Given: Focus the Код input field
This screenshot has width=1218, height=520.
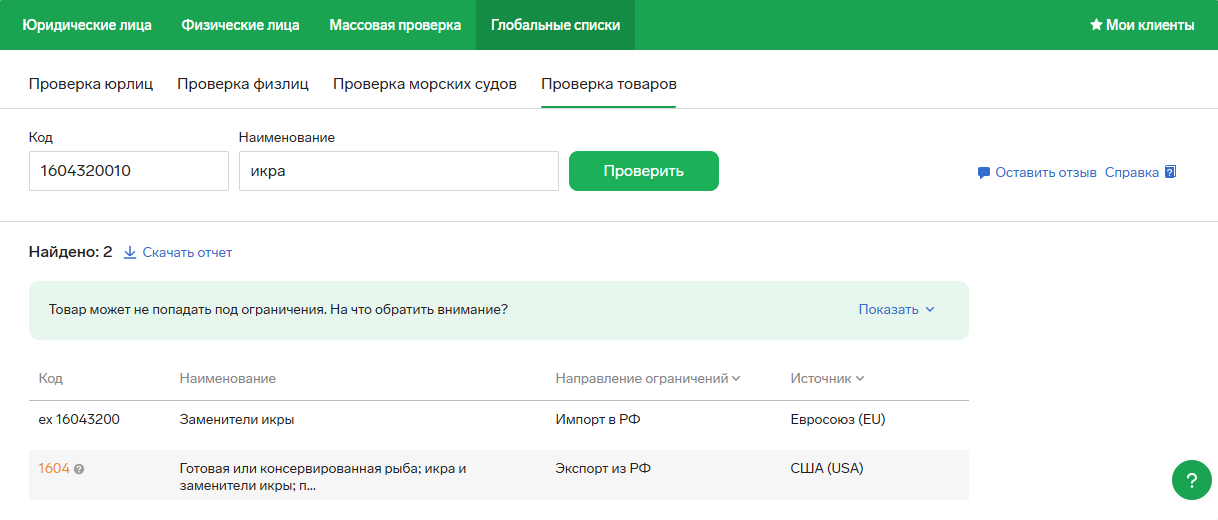Looking at the screenshot, I should (x=129, y=171).
